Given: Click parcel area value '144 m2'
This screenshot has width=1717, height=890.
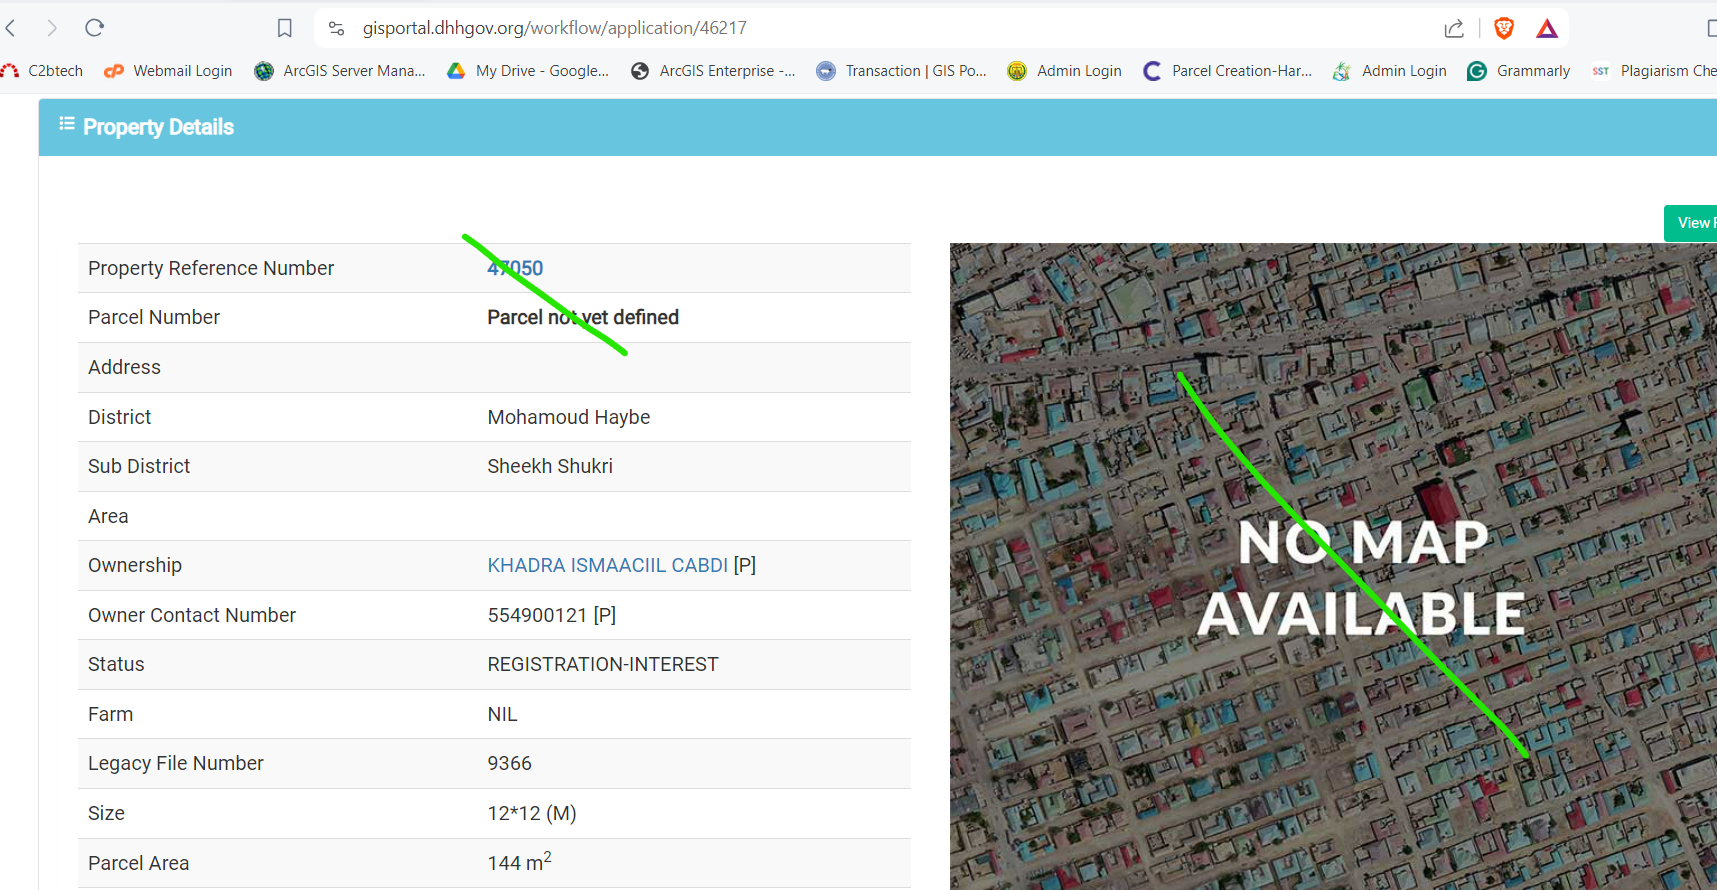Looking at the screenshot, I should 519,861.
